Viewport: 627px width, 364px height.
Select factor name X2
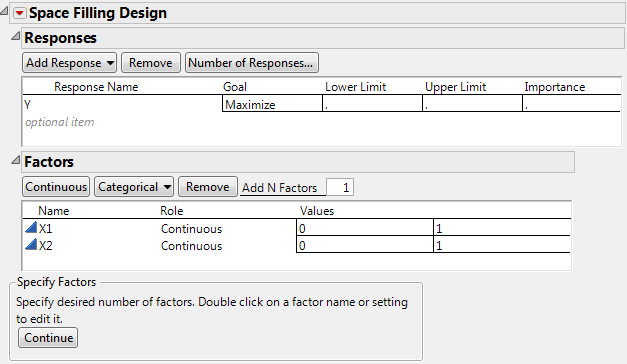pyautogui.click(x=46, y=246)
